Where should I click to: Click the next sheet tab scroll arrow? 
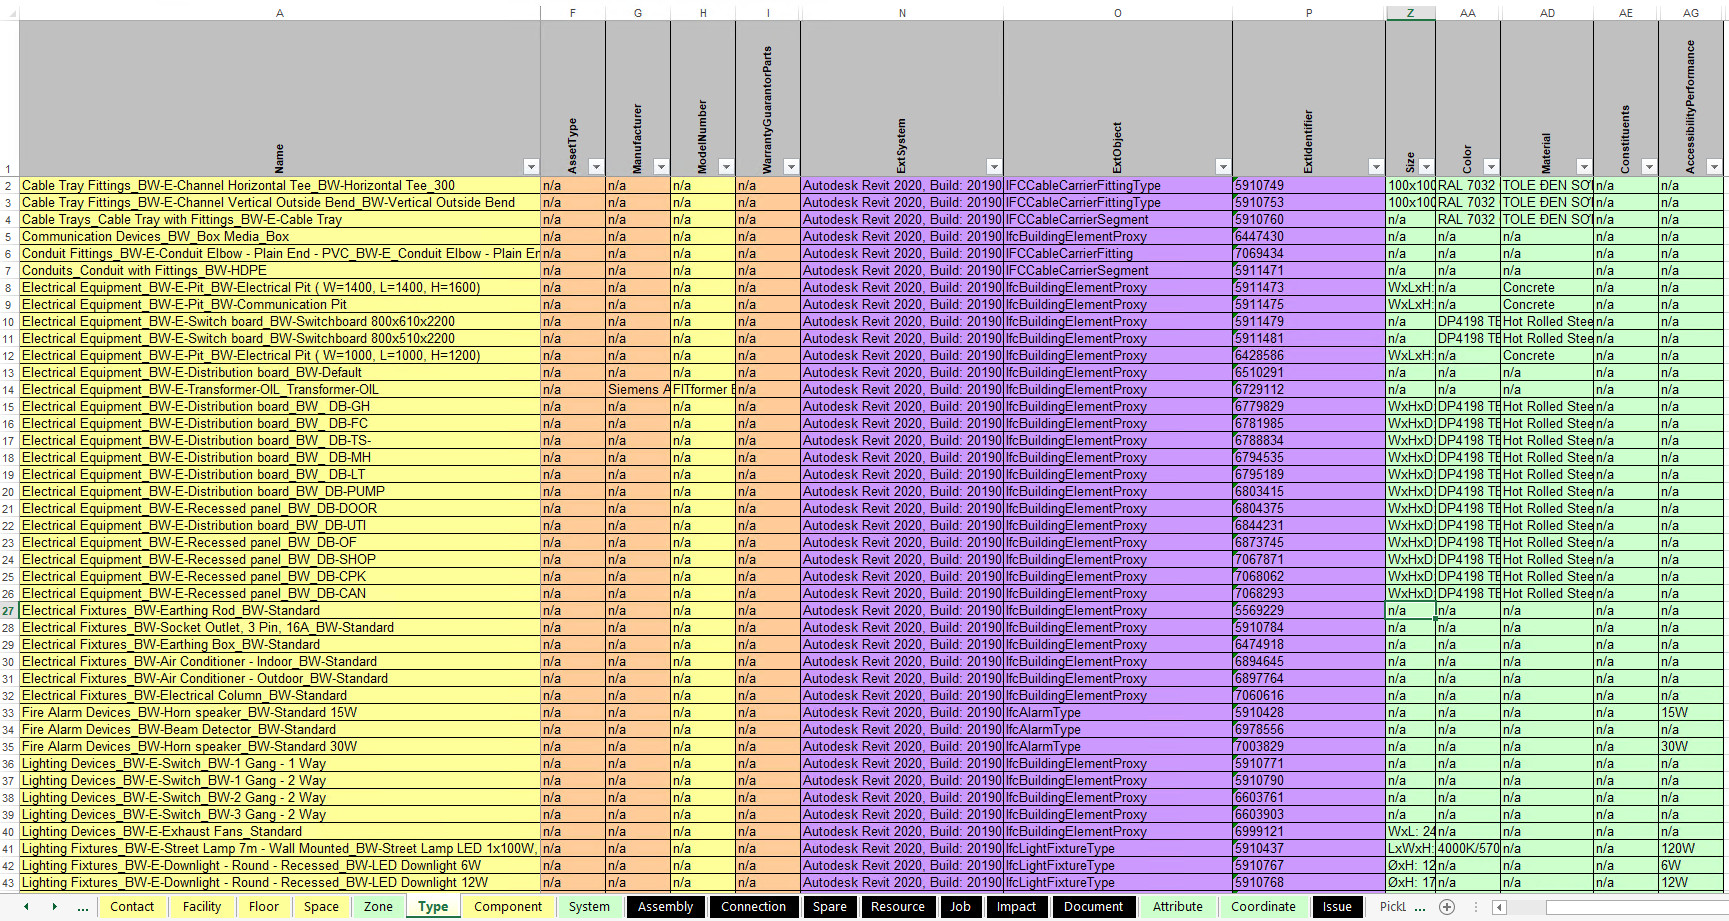[54, 906]
